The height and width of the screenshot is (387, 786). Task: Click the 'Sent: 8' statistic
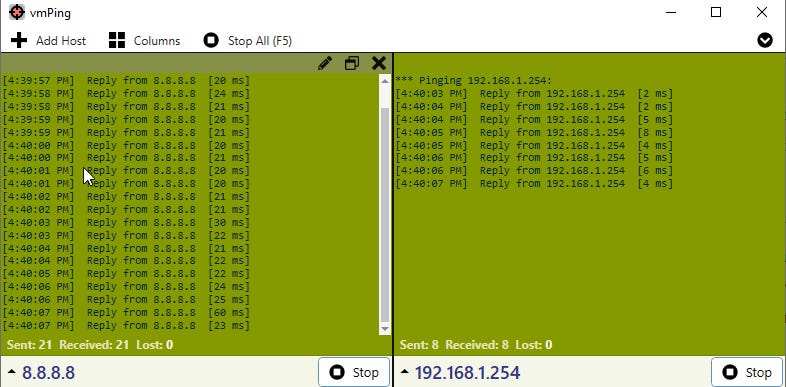coord(420,345)
